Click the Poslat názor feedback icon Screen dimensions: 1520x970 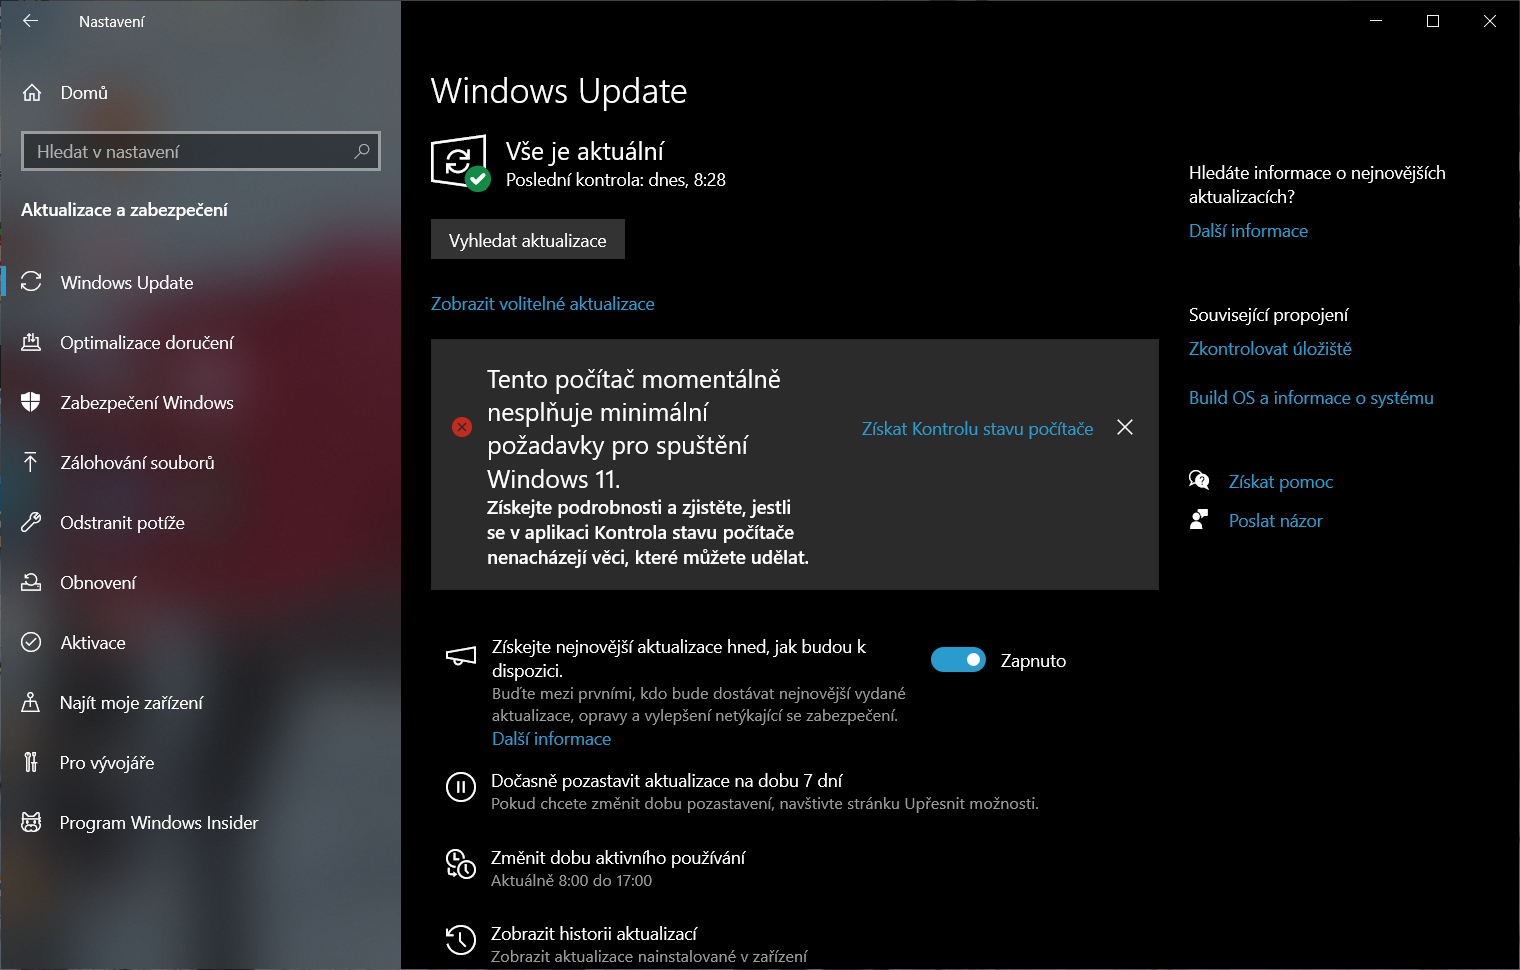pos(1198,519)
